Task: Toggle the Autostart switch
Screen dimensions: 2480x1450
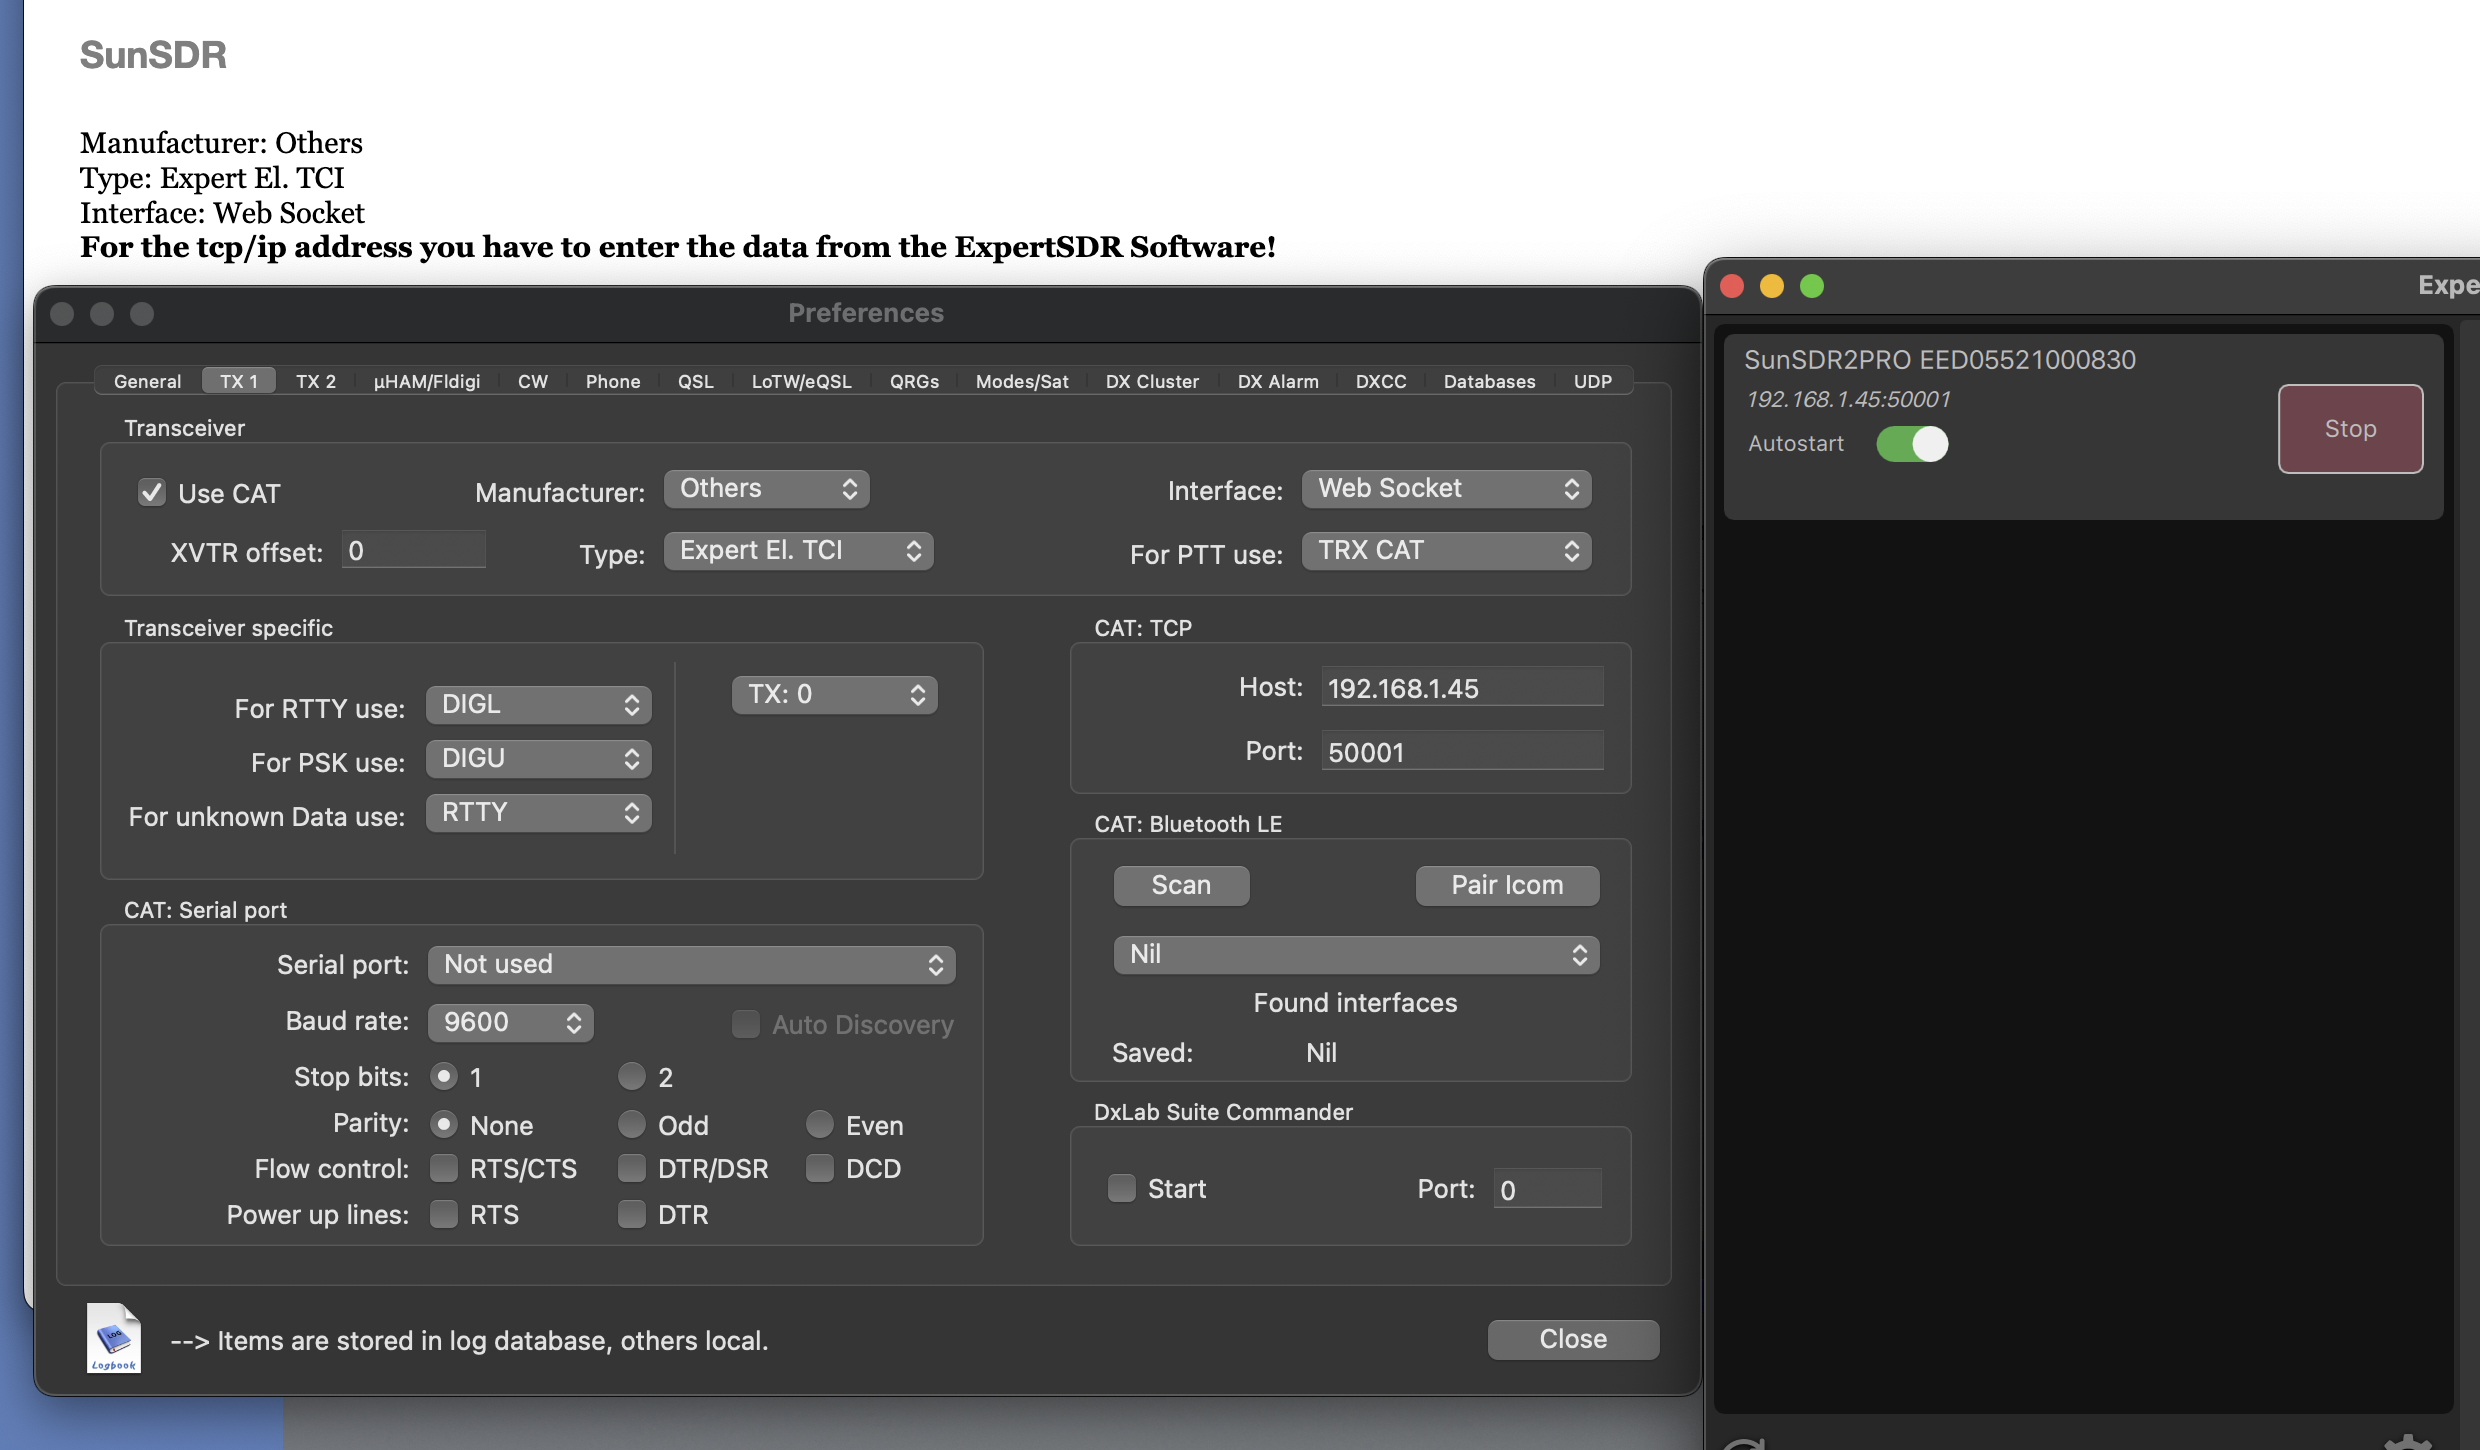Action: [x=1911, y=444]
